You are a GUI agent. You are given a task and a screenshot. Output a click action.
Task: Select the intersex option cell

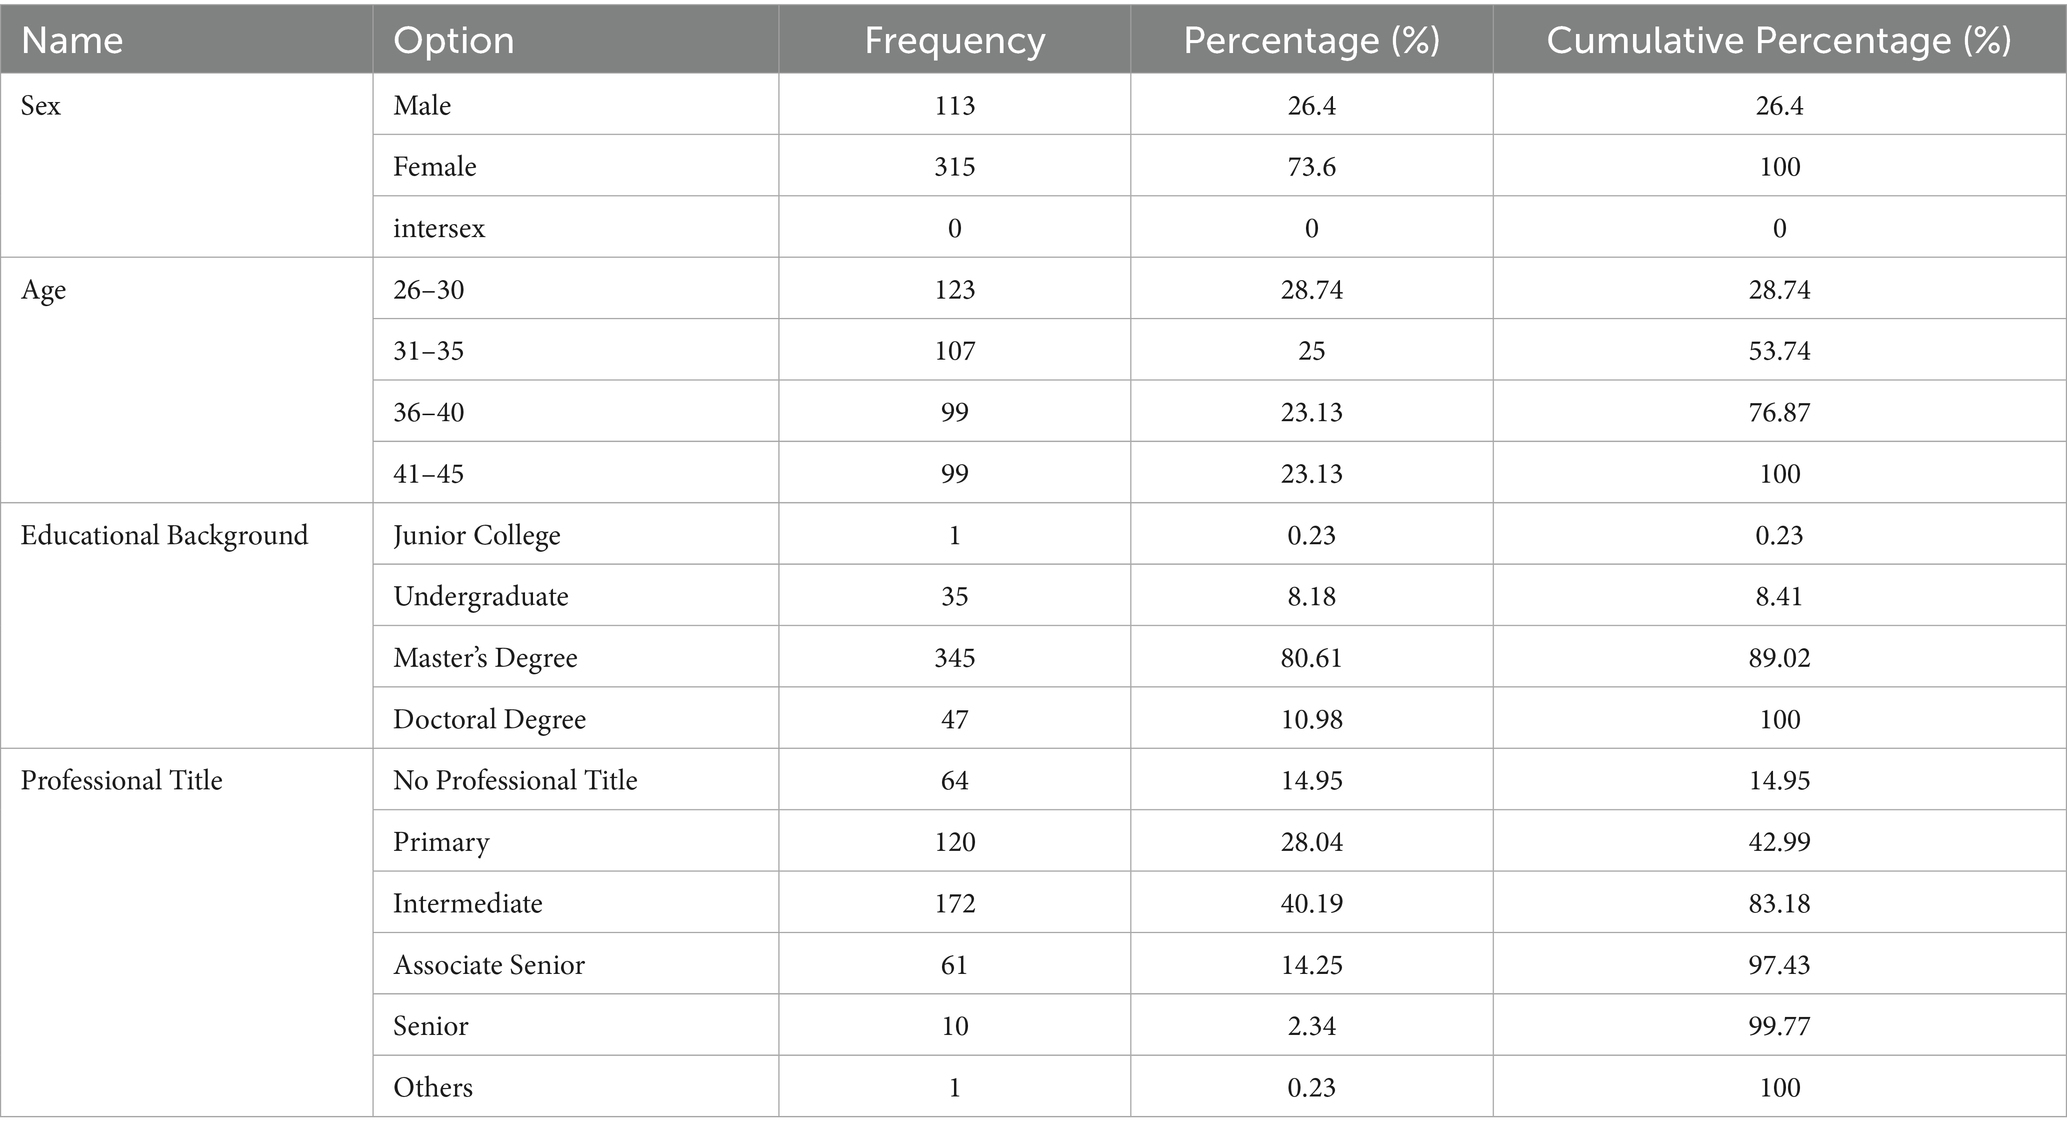click(x=439, y=229)
